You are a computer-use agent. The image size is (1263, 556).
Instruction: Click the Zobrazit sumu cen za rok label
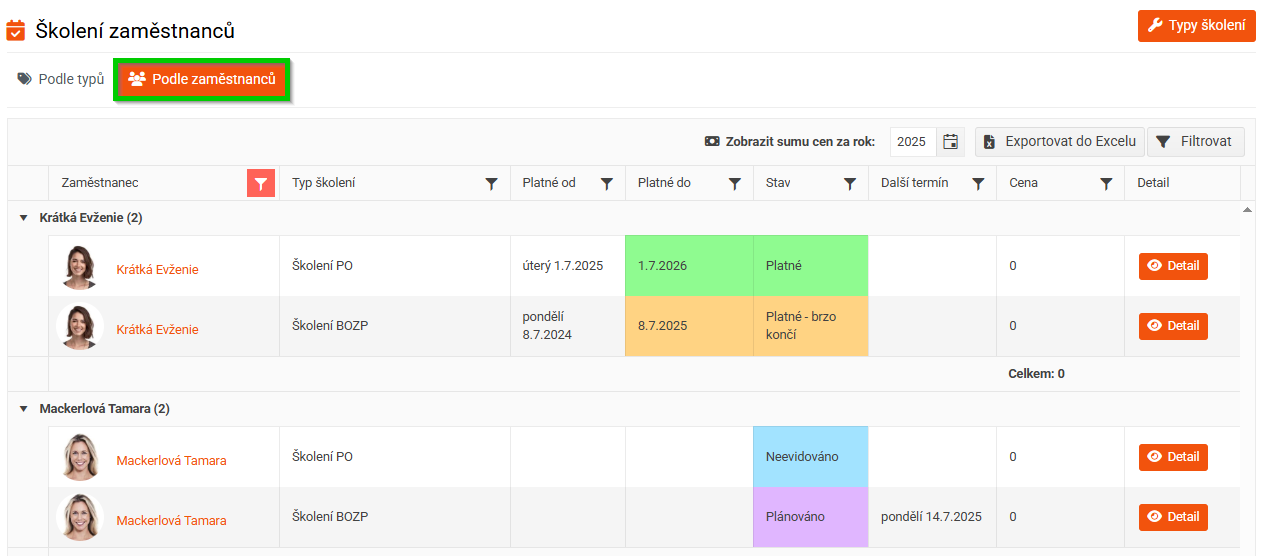point(790,142)
